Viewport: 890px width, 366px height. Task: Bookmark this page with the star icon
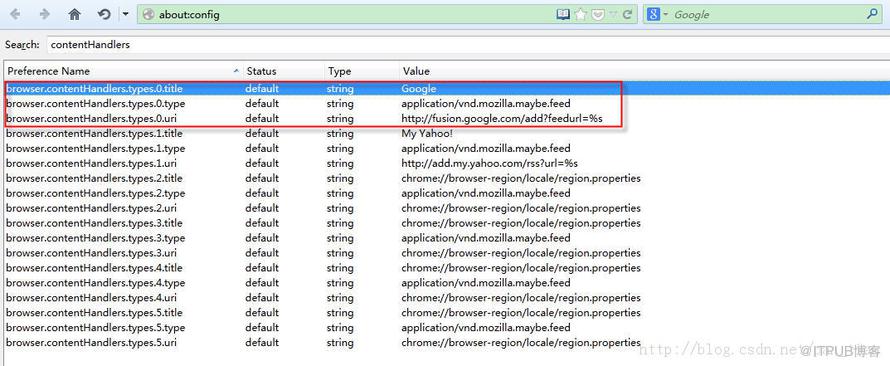(580, 15)
